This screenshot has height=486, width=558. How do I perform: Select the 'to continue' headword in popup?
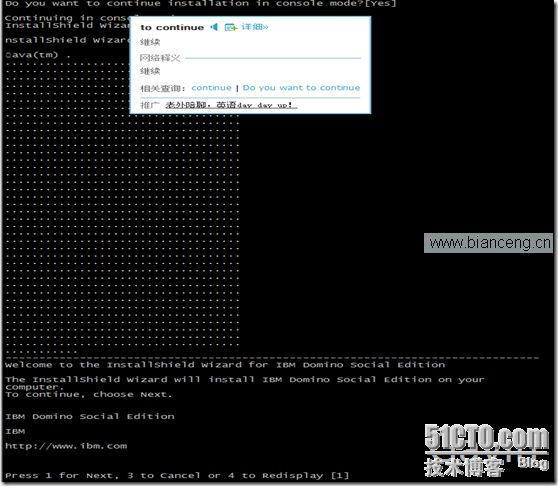coord(172,27)
